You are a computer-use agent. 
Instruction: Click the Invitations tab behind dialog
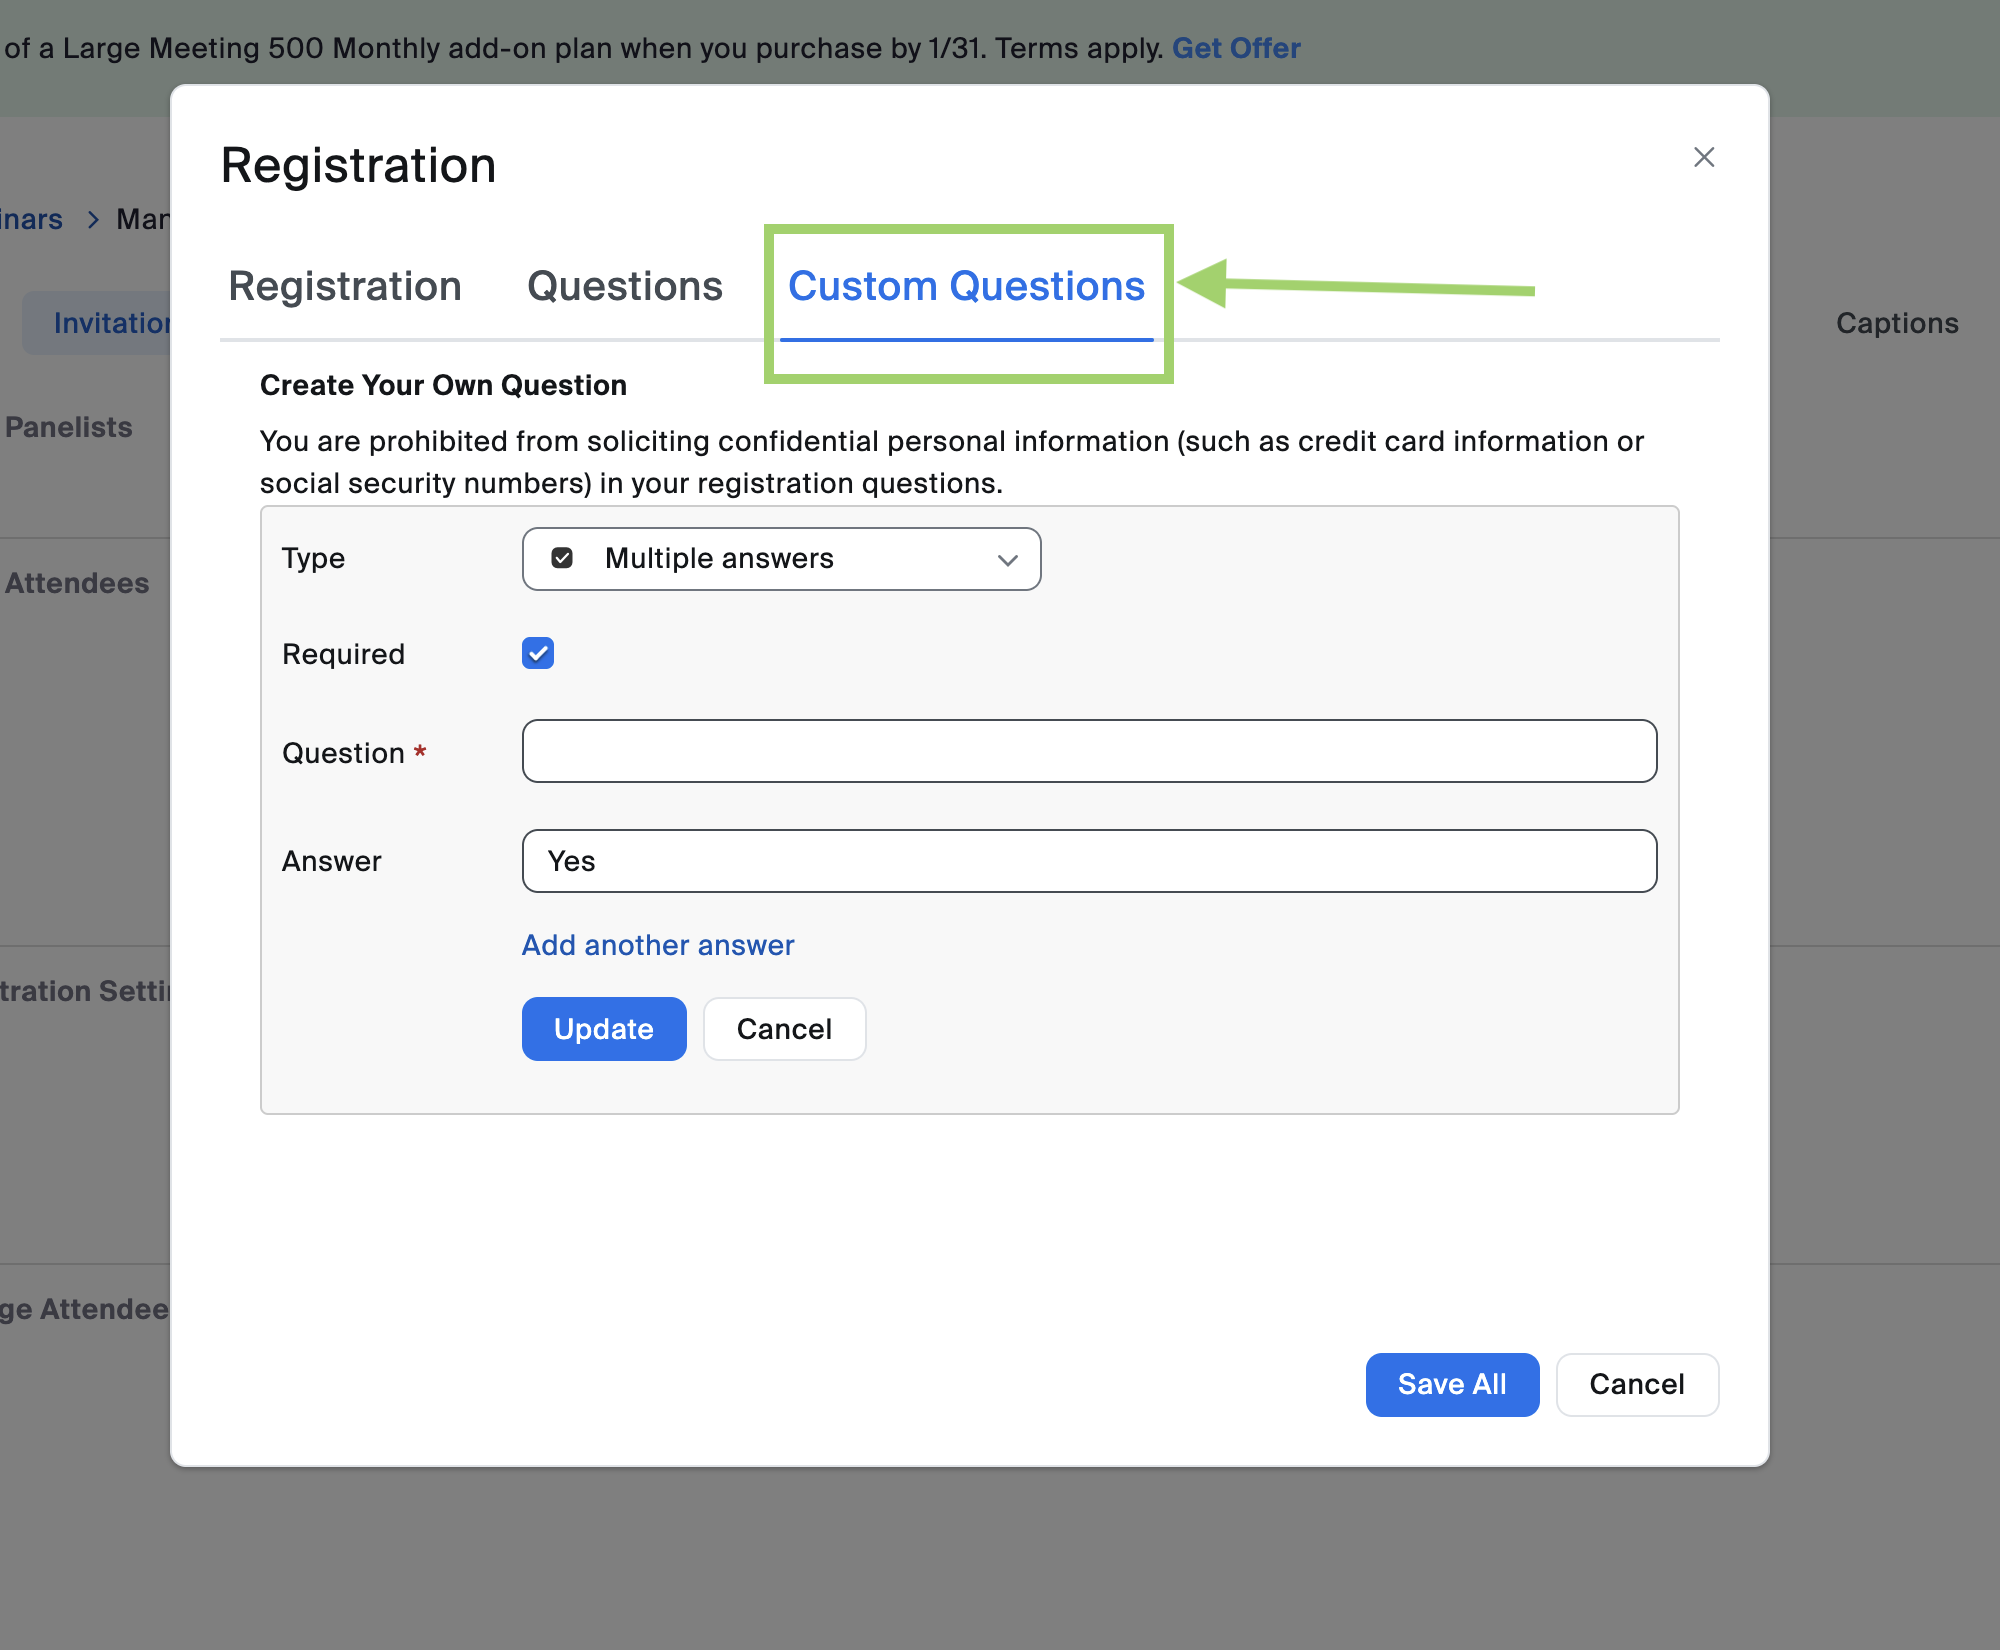tap(110, 323)
